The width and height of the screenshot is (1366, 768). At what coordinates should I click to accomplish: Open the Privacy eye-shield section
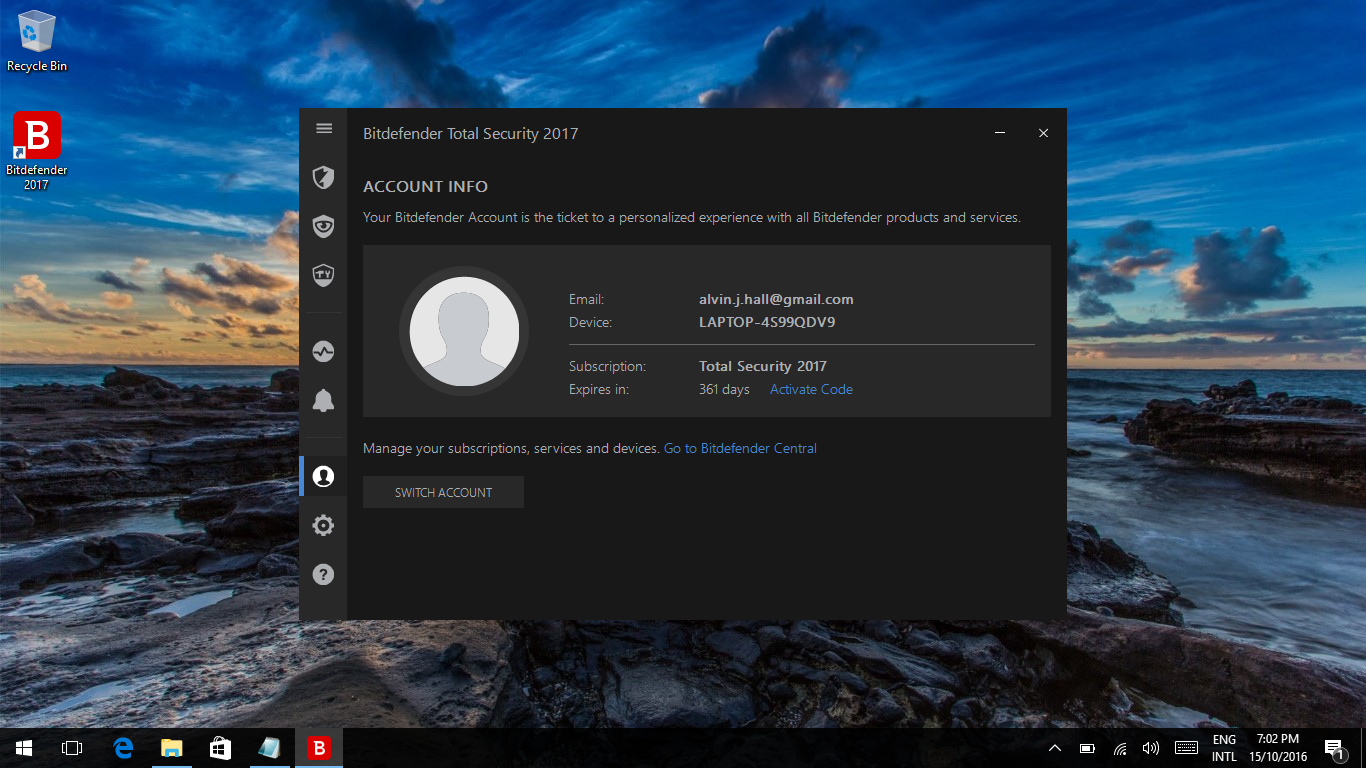[323, 226]
